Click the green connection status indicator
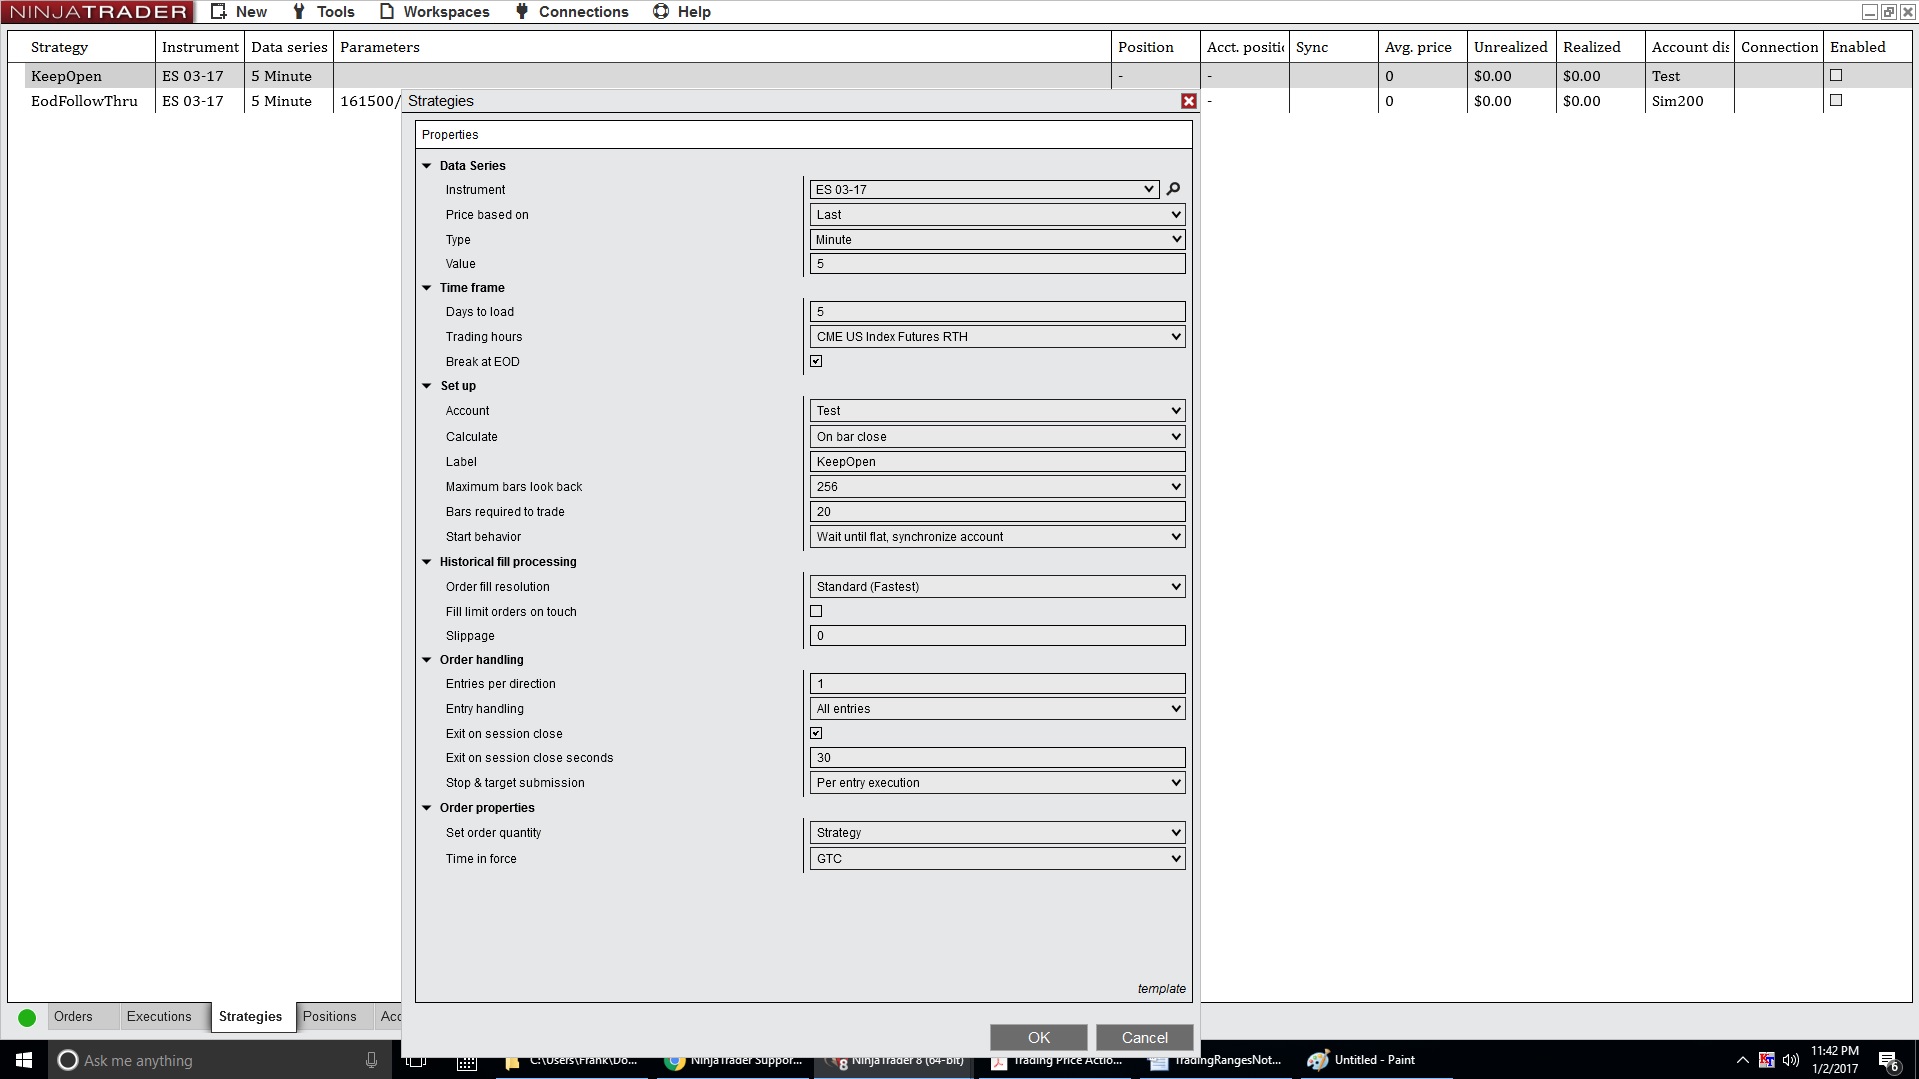 (x=27, y=1018)
